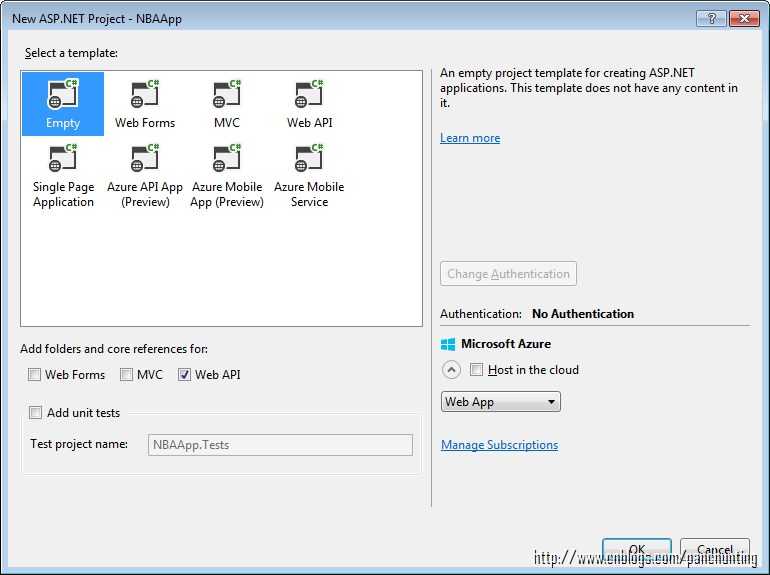Screen dimensions: 770x575
Task: Enable the Add unit tests checkbox
Action: [35, 412]
